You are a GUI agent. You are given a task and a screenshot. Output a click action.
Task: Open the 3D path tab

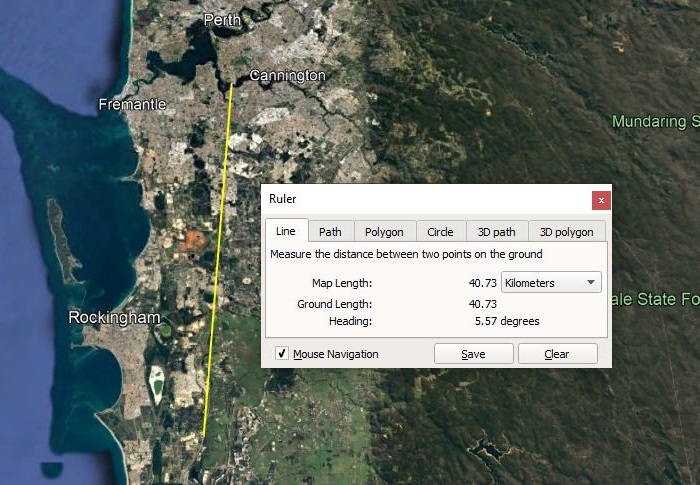pyautogui.click(x=496, y=232)
